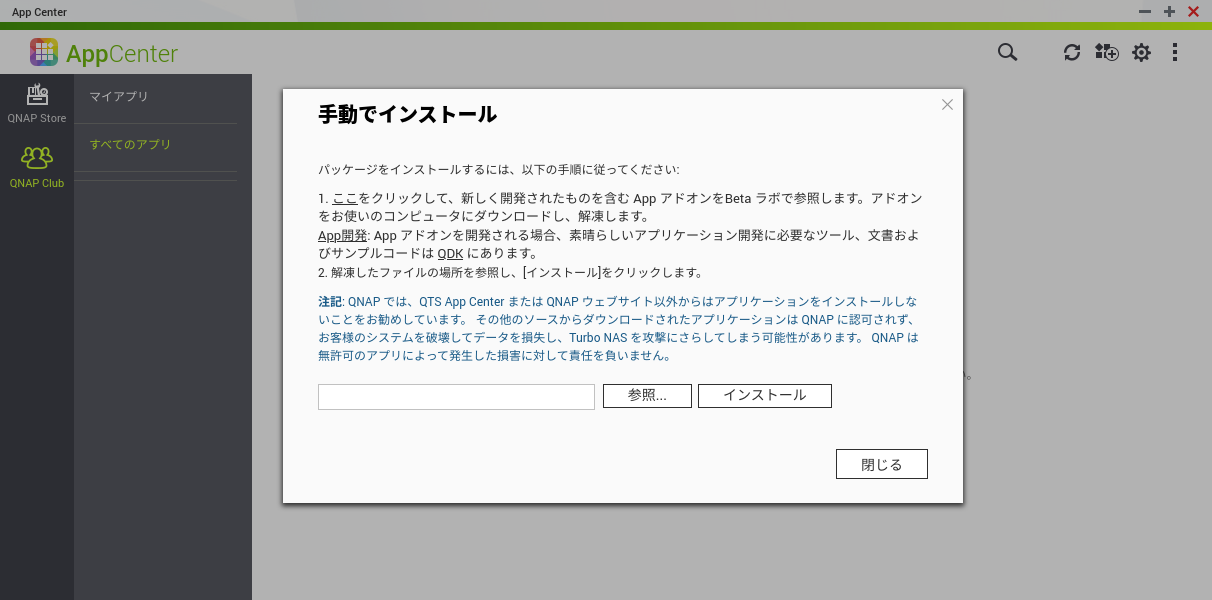
Task: Click the AppCenter logo icon
Action: [44, 52]
